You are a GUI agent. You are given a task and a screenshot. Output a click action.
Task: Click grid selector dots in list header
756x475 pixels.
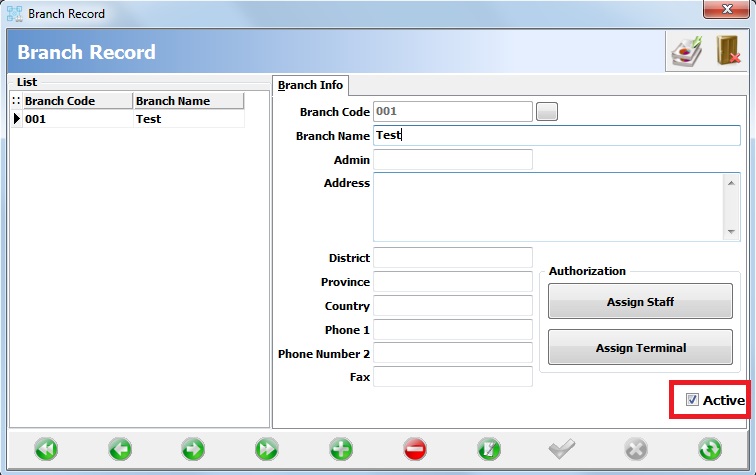[x=16, y=101]
